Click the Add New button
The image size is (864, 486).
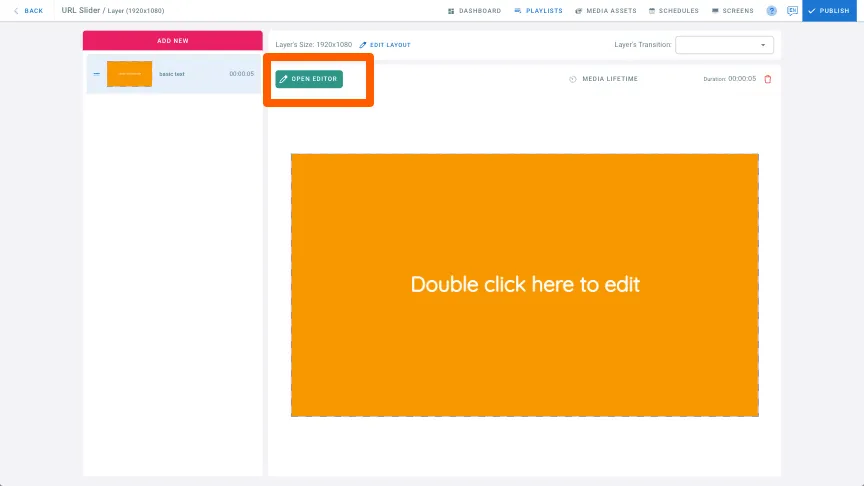[172, 40]
